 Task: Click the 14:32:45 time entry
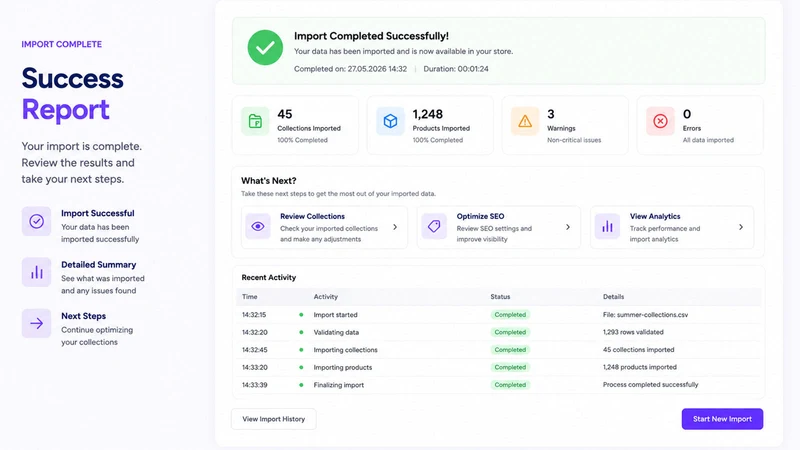[255, 350]
